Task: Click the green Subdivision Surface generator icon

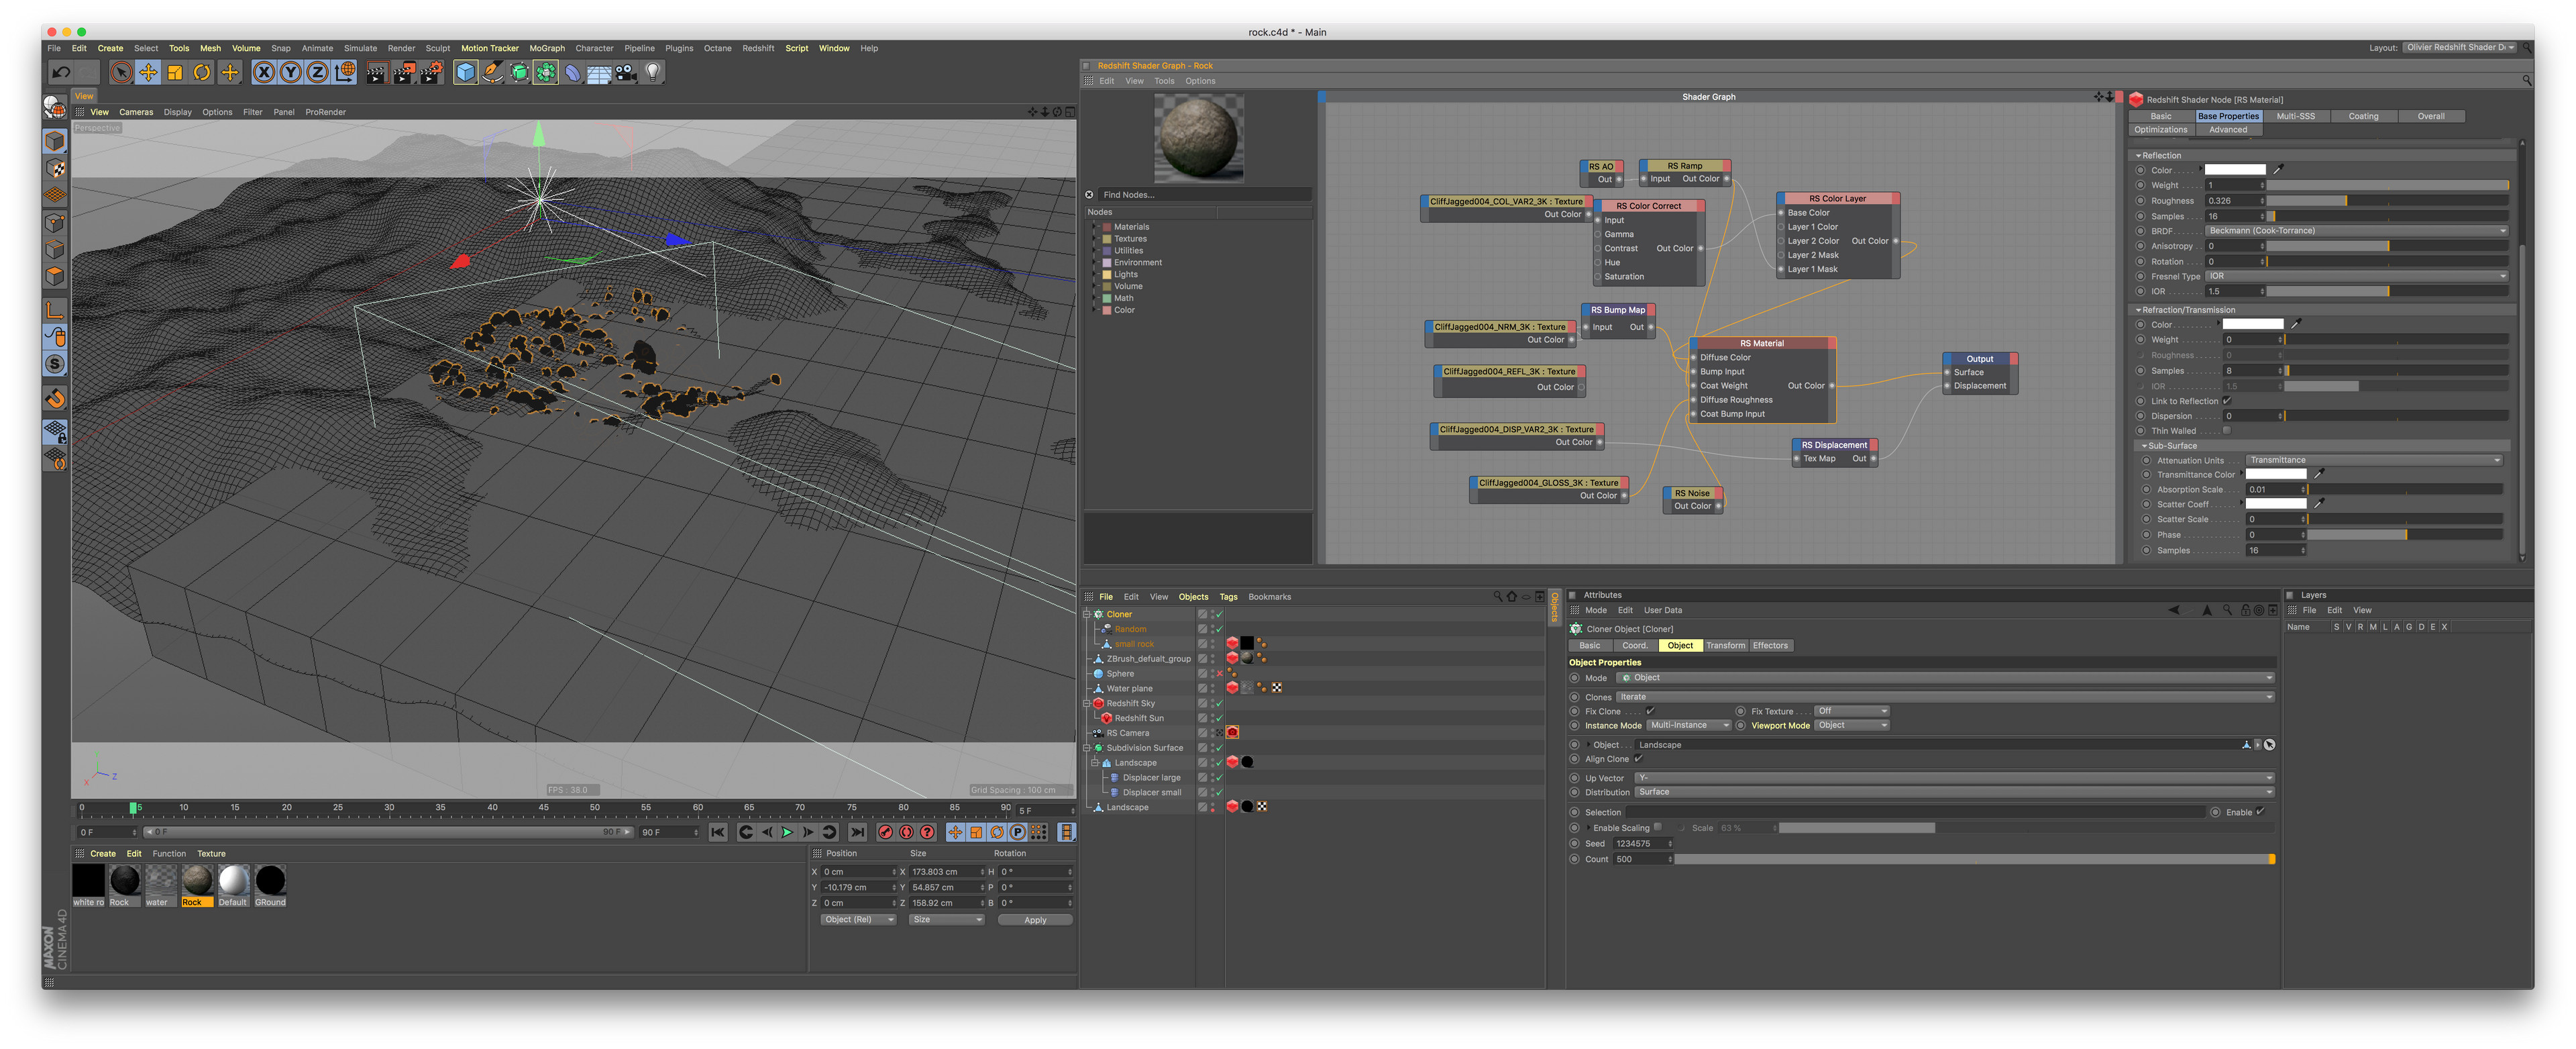Action: [x=520, y=72]
